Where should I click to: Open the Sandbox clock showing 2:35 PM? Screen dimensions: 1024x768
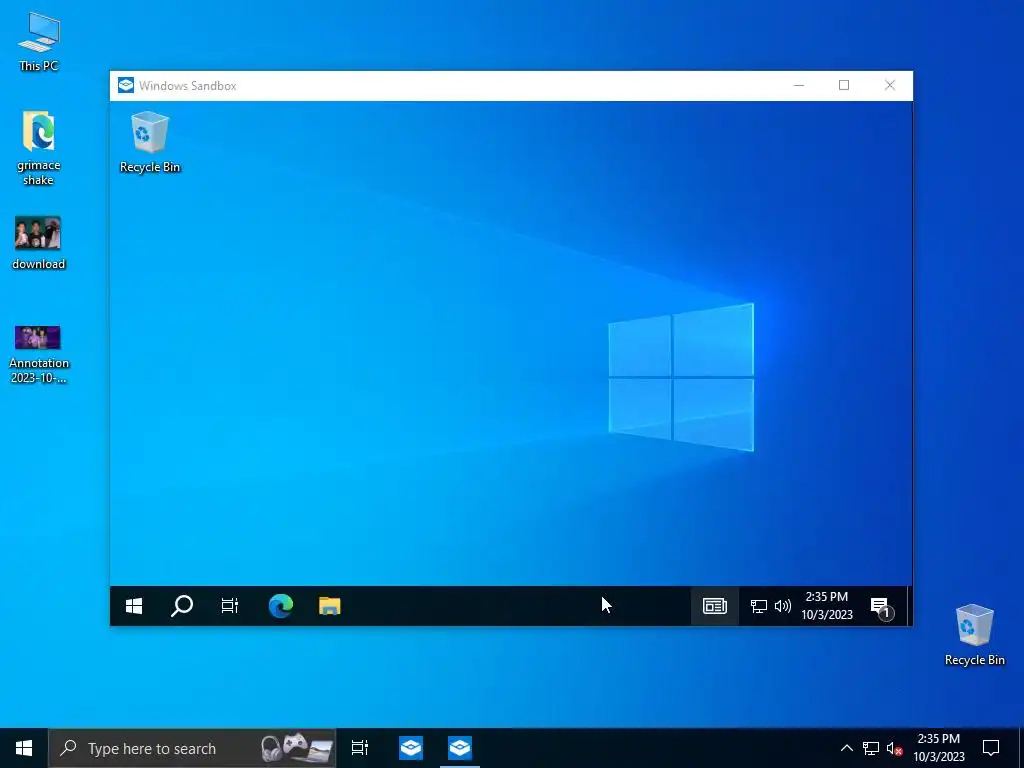(827, 606)
